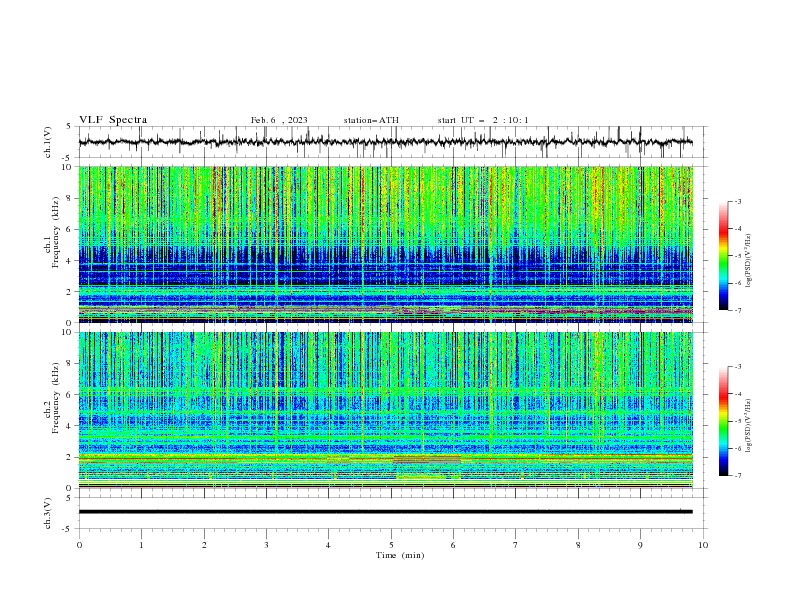Click the 'station=ATH' label
792x612 pixels.
[x=371, y=120]
